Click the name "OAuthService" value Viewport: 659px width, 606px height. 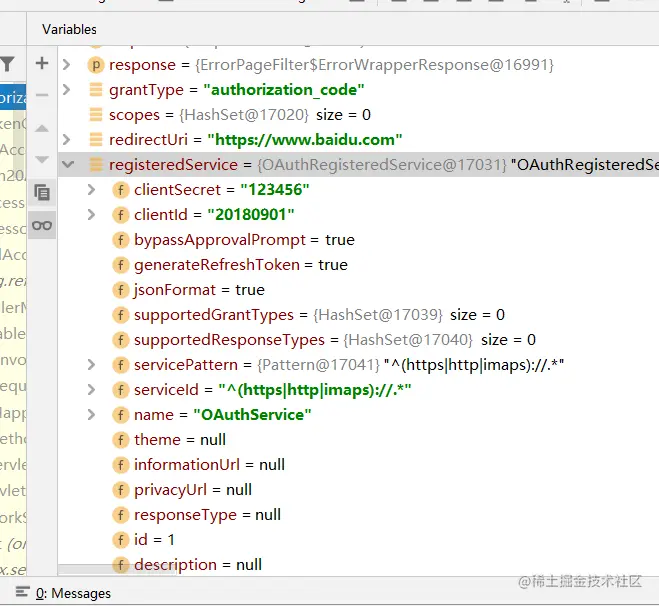(252, 415)
